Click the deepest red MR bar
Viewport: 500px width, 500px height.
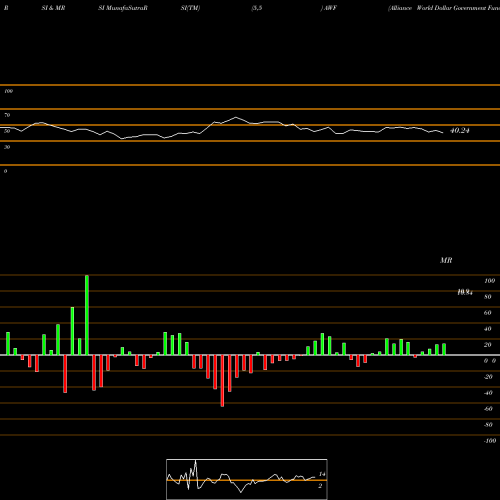coord(222,381)
